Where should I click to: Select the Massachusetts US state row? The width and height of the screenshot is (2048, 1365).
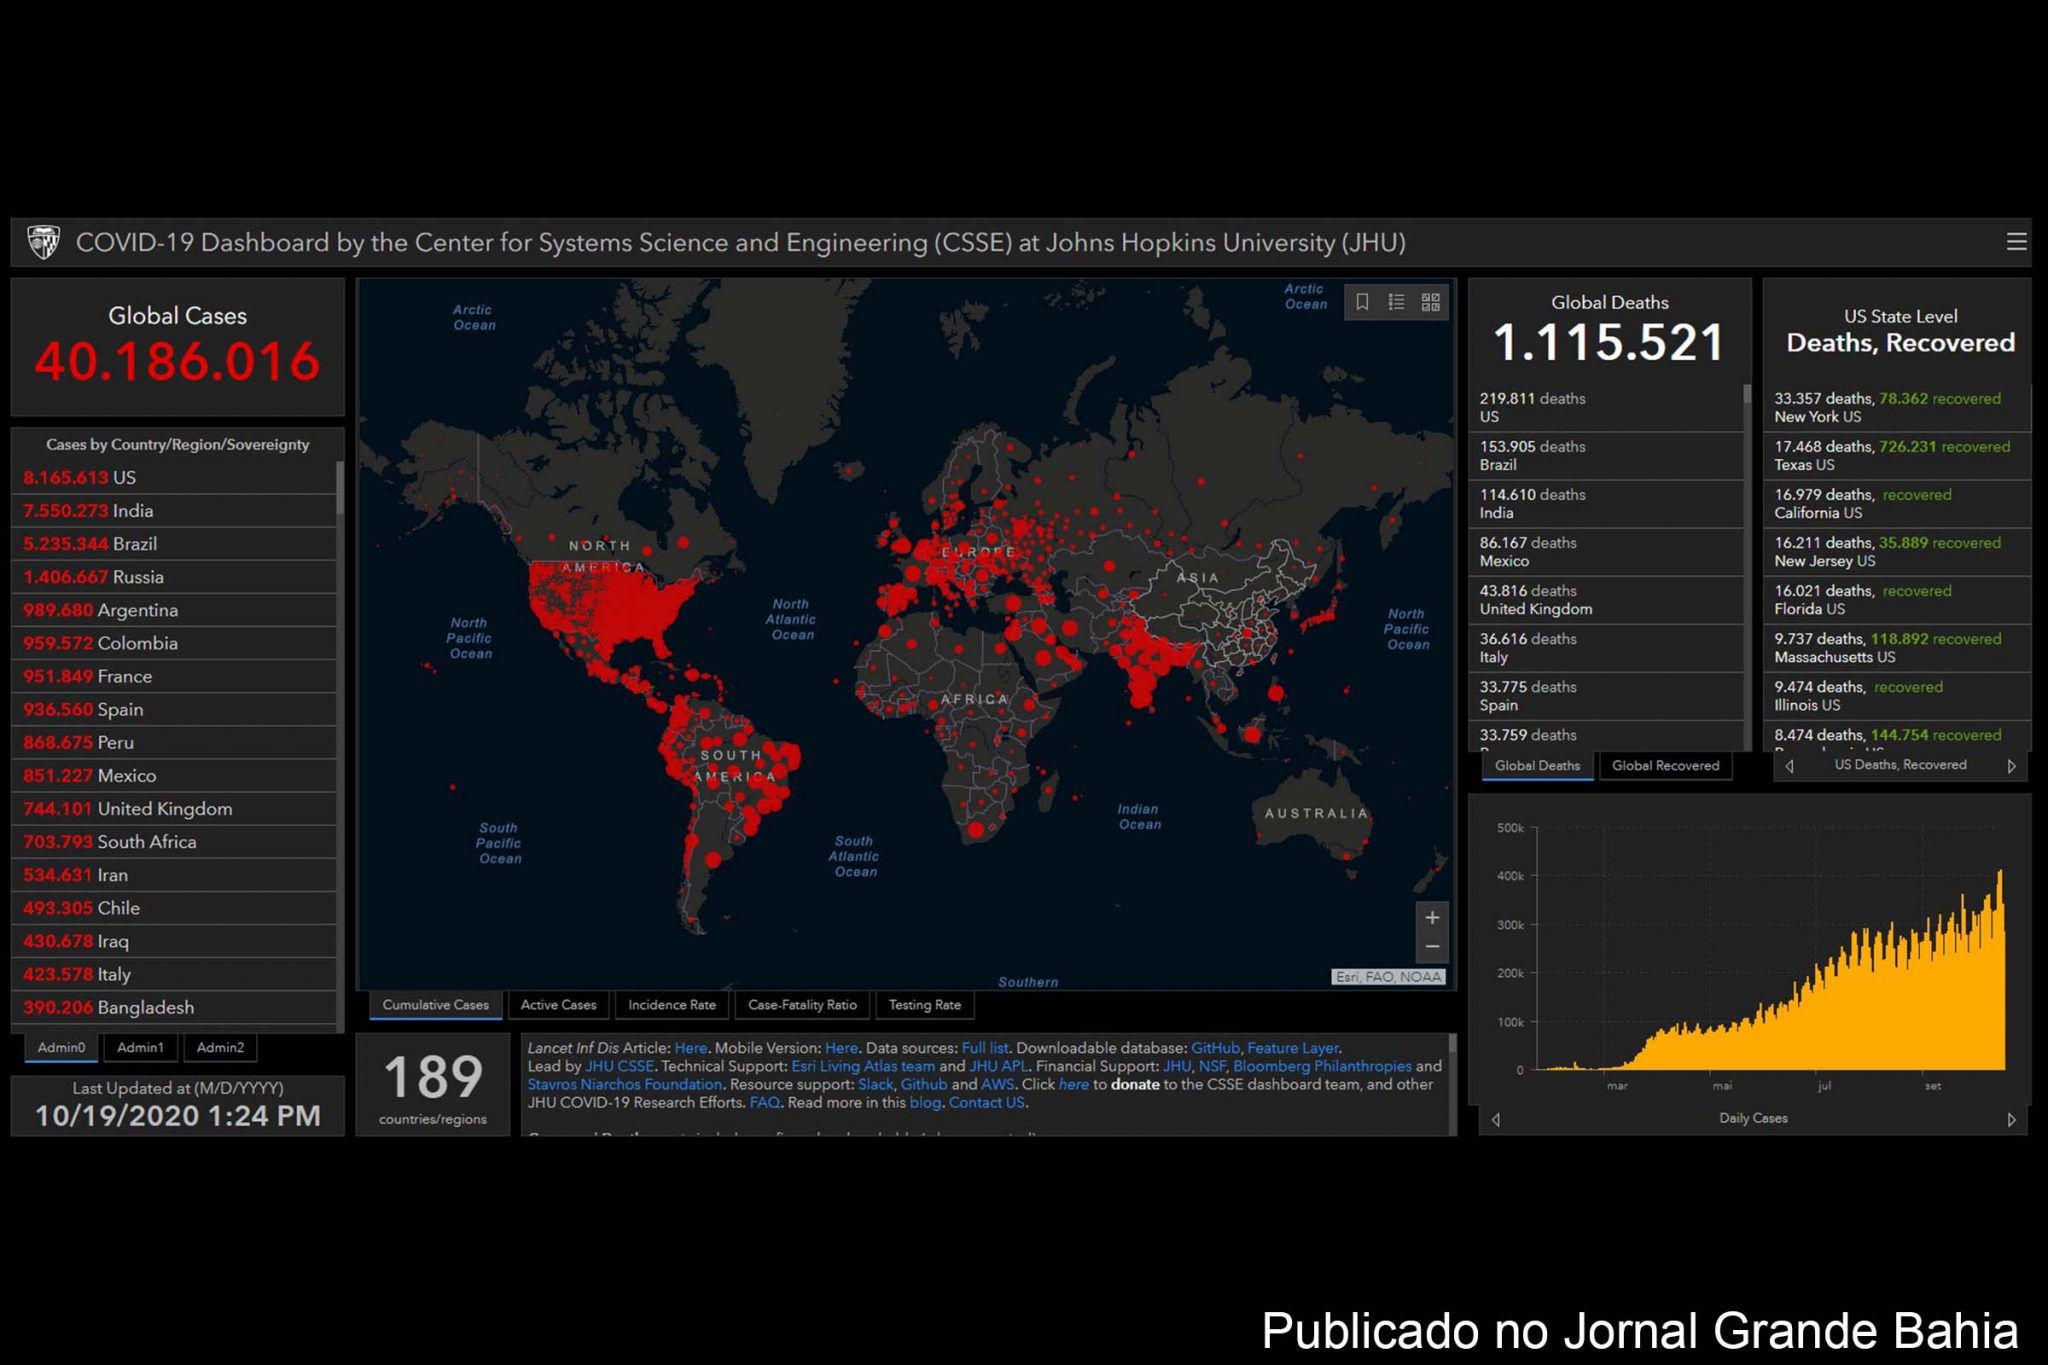[x=1897, y=647]
